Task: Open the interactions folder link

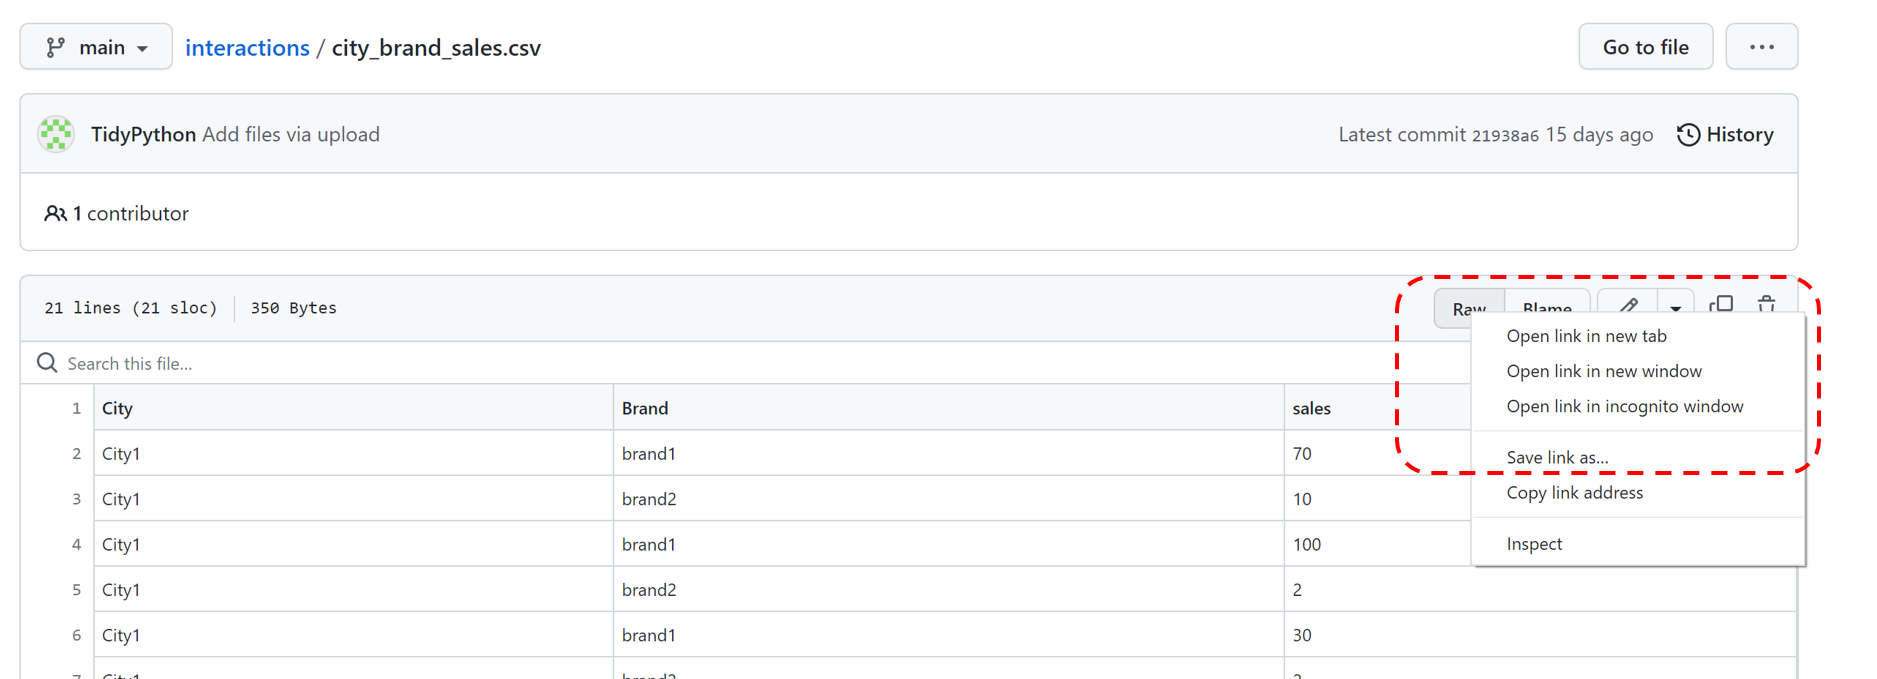Action: [247, 47]
